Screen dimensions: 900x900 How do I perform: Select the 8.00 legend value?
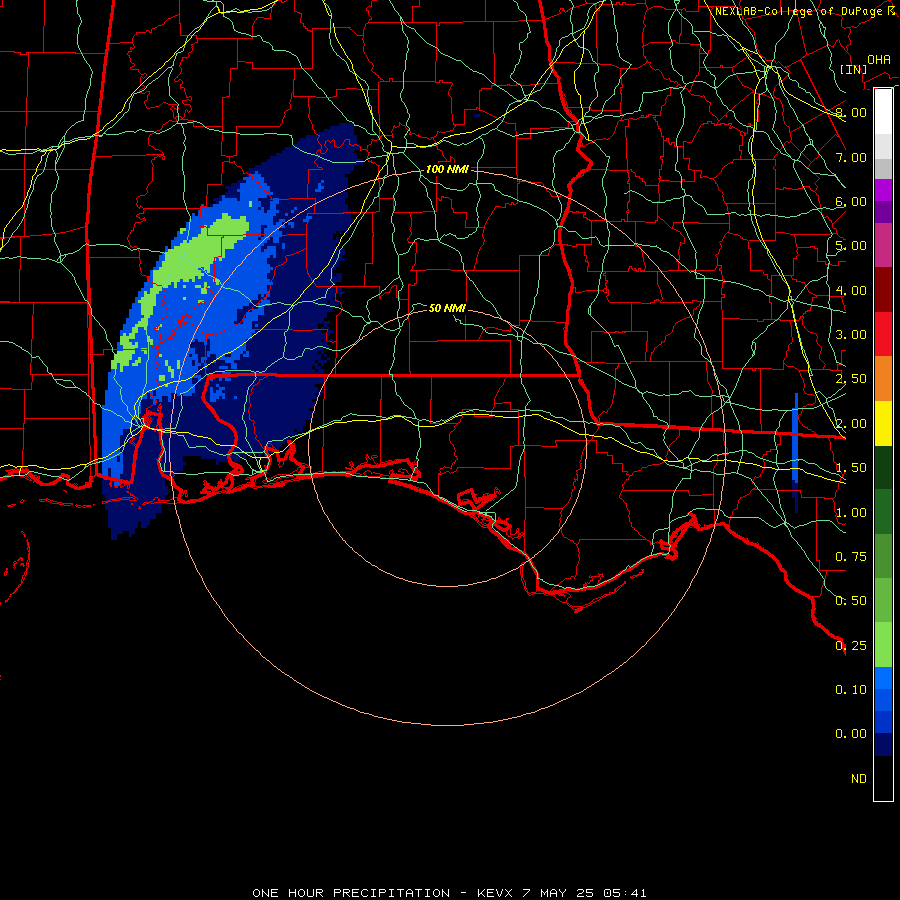[851, 112]
